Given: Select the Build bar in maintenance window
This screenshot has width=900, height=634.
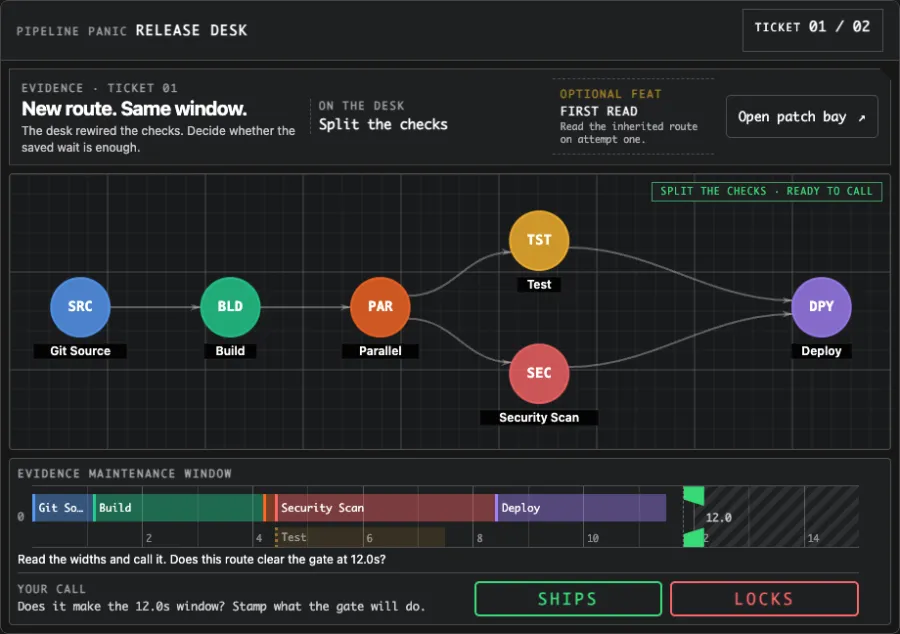Looking at the screenshot, I should click(178, 508).
